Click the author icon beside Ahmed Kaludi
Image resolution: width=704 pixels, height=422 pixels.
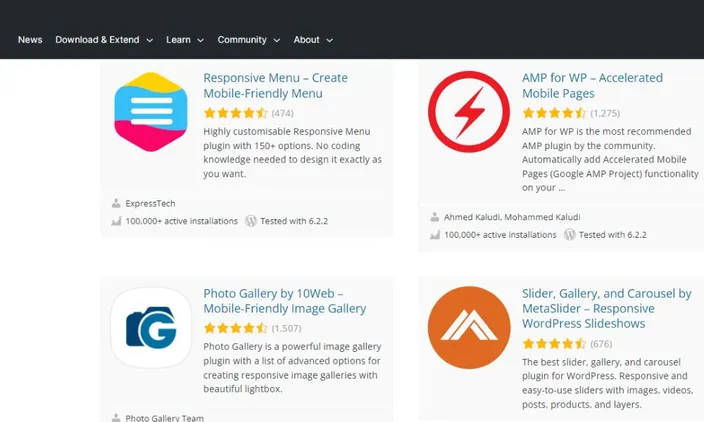pos(435,217)
